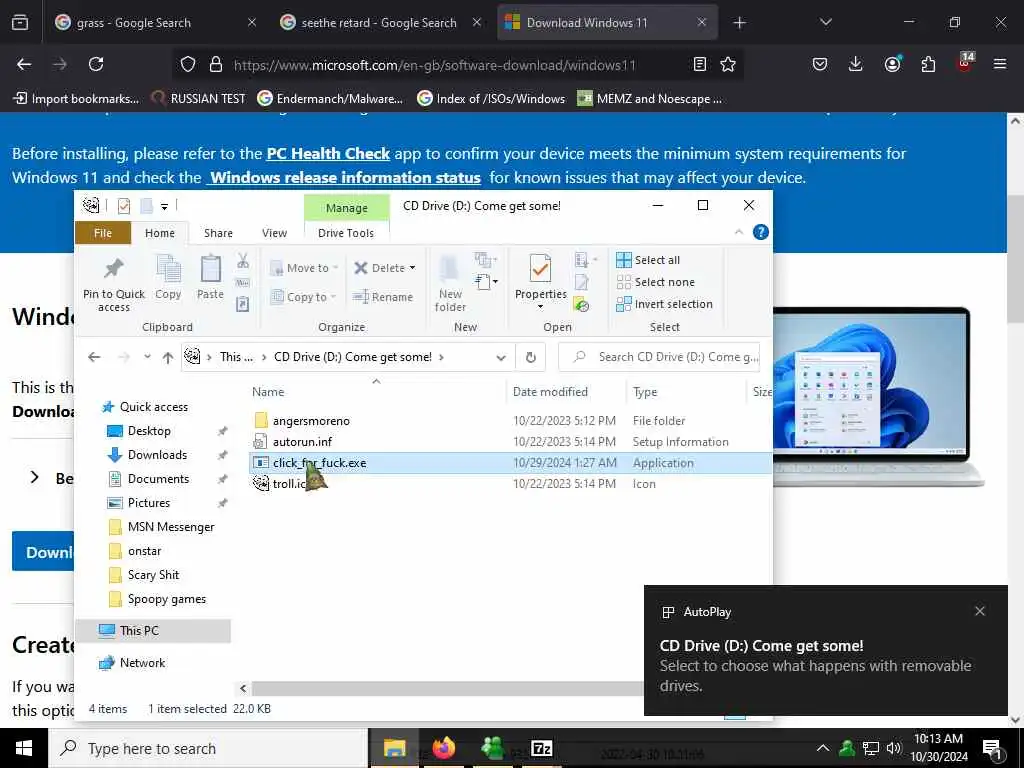Click the Explorer horizontal scrollbar

448,688
